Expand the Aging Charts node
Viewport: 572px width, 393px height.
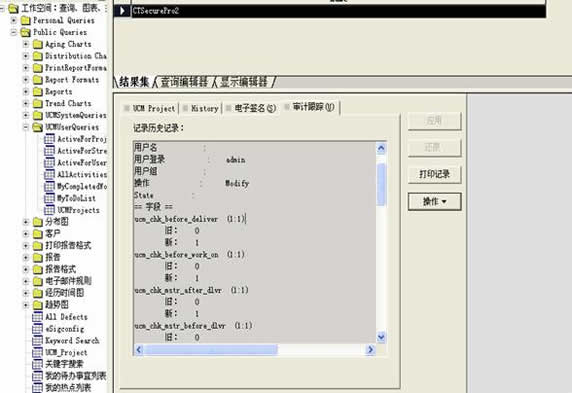pos(26,44)
